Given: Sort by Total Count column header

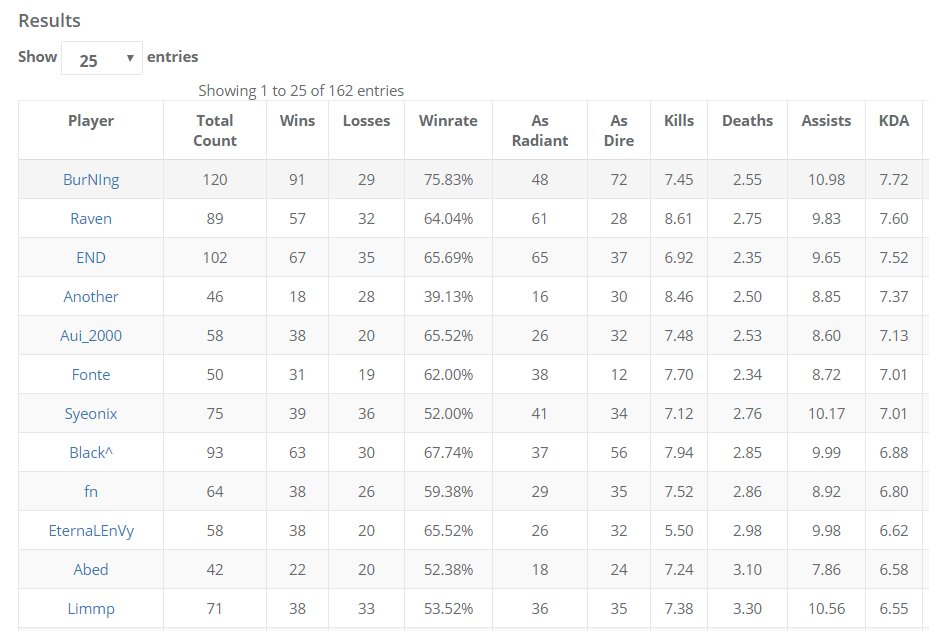Looking at the screenshot, I should click(x=215, y=130).
